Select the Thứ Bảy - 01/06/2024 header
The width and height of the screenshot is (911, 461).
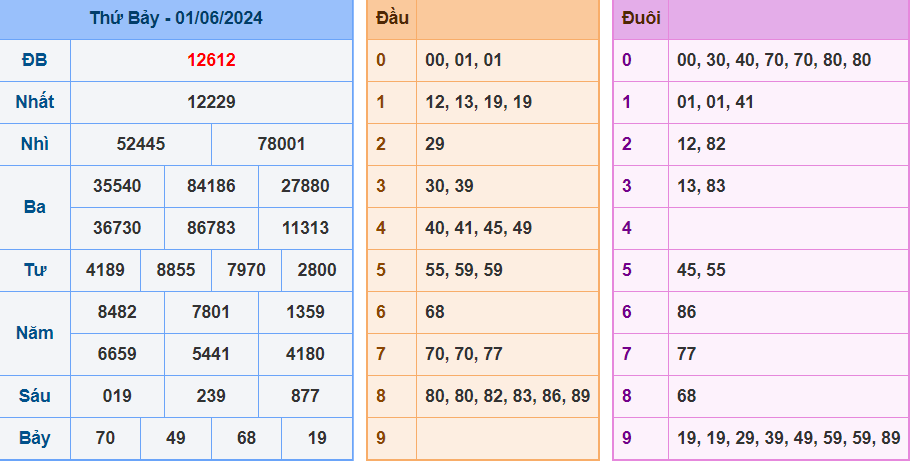pyautogui.click(x=176, y=18)
